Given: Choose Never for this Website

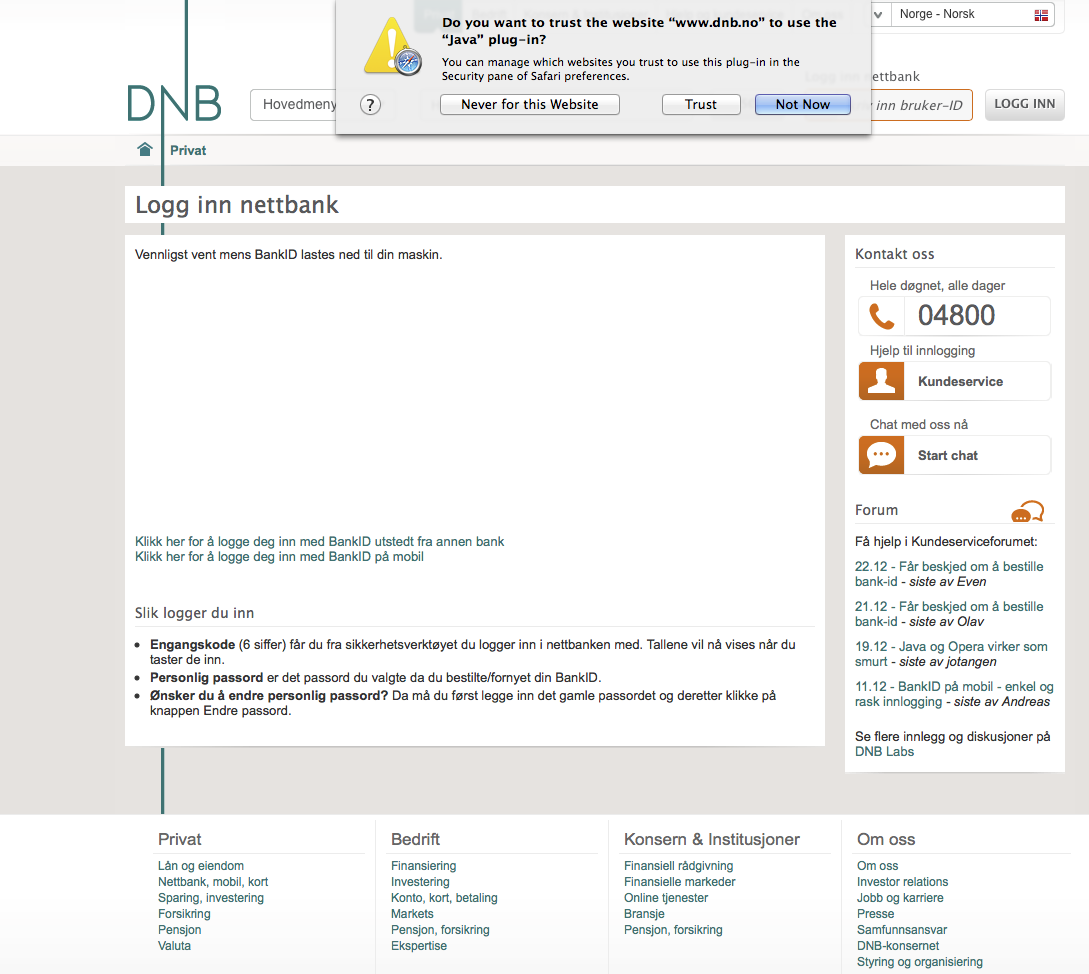Looking at the screenshot, I should (529, 105).
